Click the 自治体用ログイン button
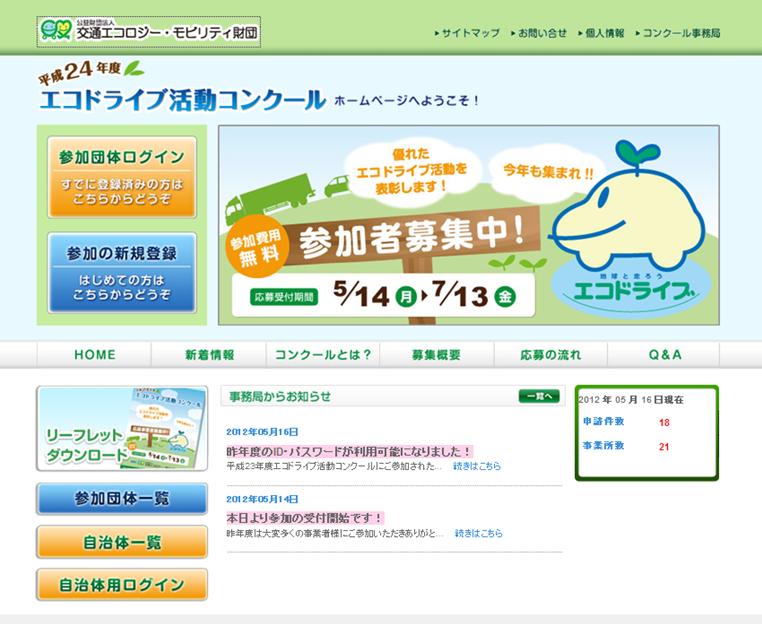Image resolution: width=762 pixels, height=624 pixels. [122, 585]
